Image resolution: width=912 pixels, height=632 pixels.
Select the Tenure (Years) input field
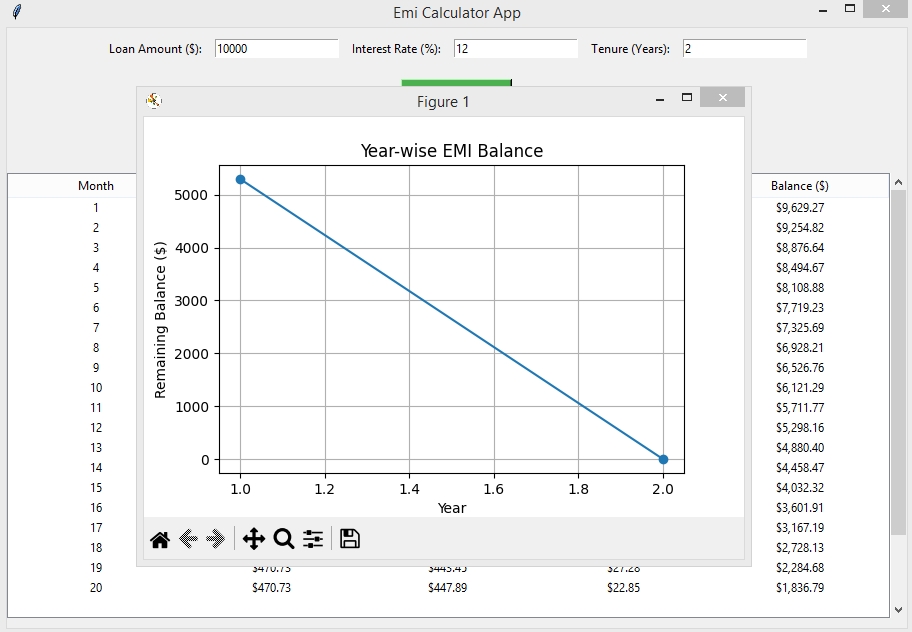(744, 49)
